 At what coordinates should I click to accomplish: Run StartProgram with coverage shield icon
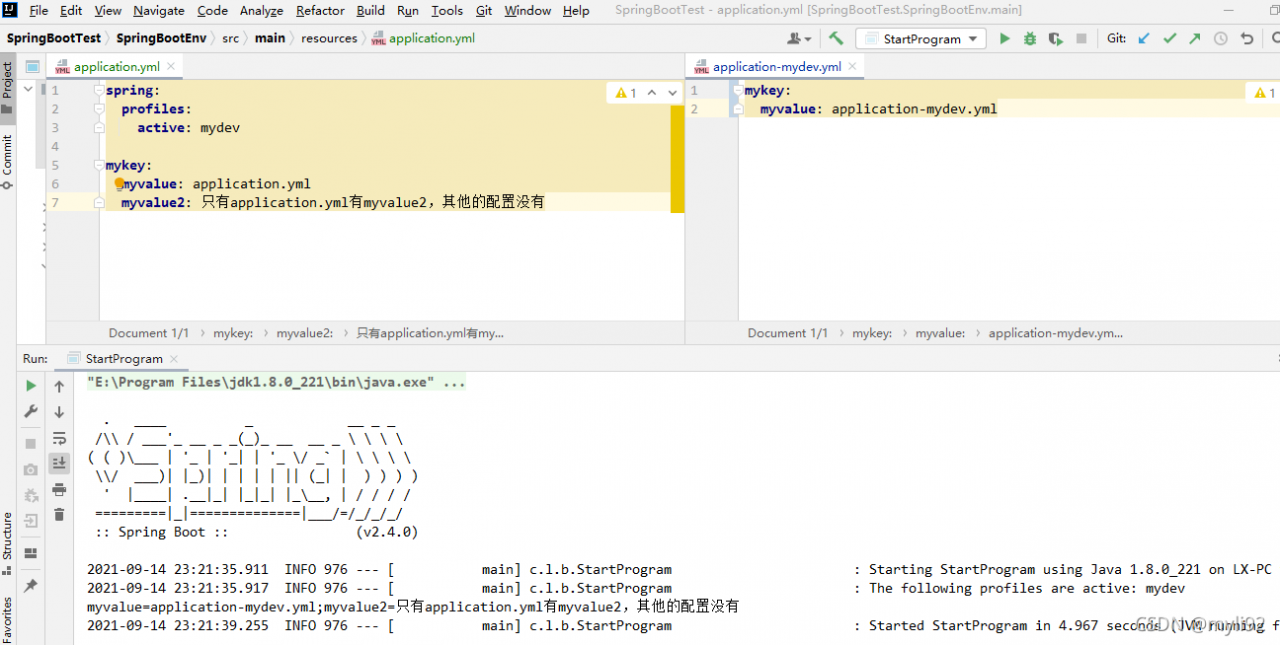[1055, 38]
